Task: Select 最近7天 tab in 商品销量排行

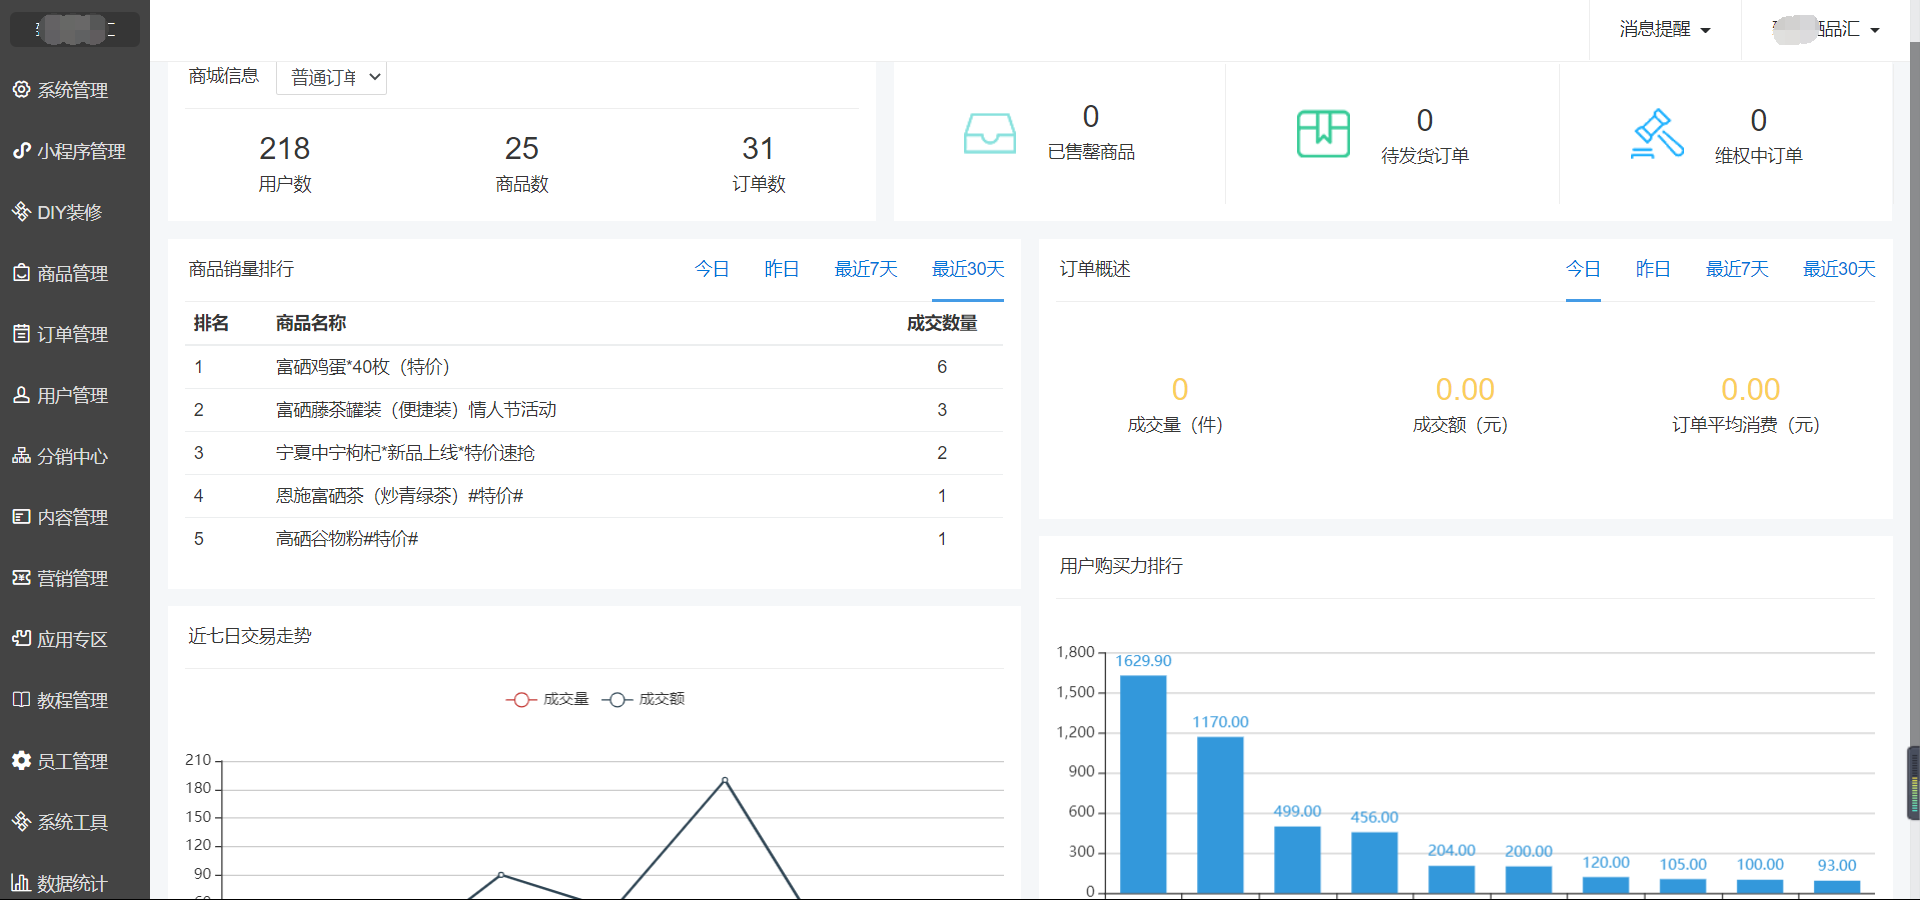Action: [866, 269]
